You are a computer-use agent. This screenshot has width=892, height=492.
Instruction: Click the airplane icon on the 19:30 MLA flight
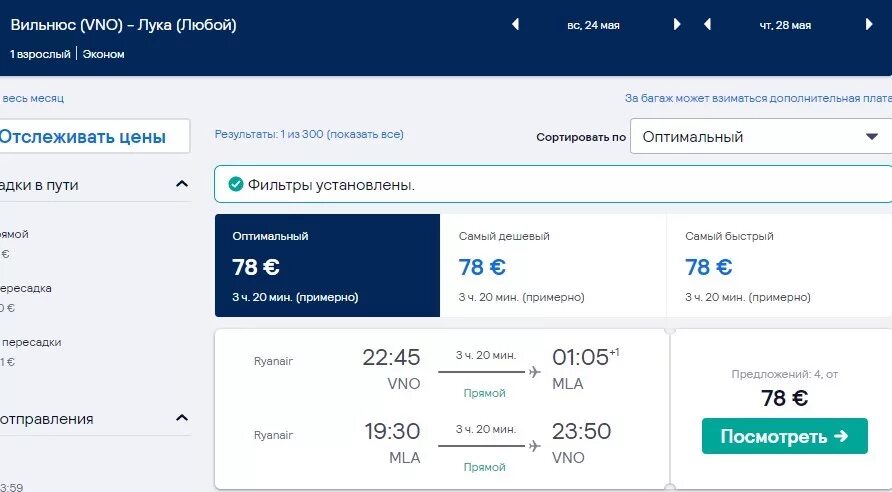coord(534,446)
